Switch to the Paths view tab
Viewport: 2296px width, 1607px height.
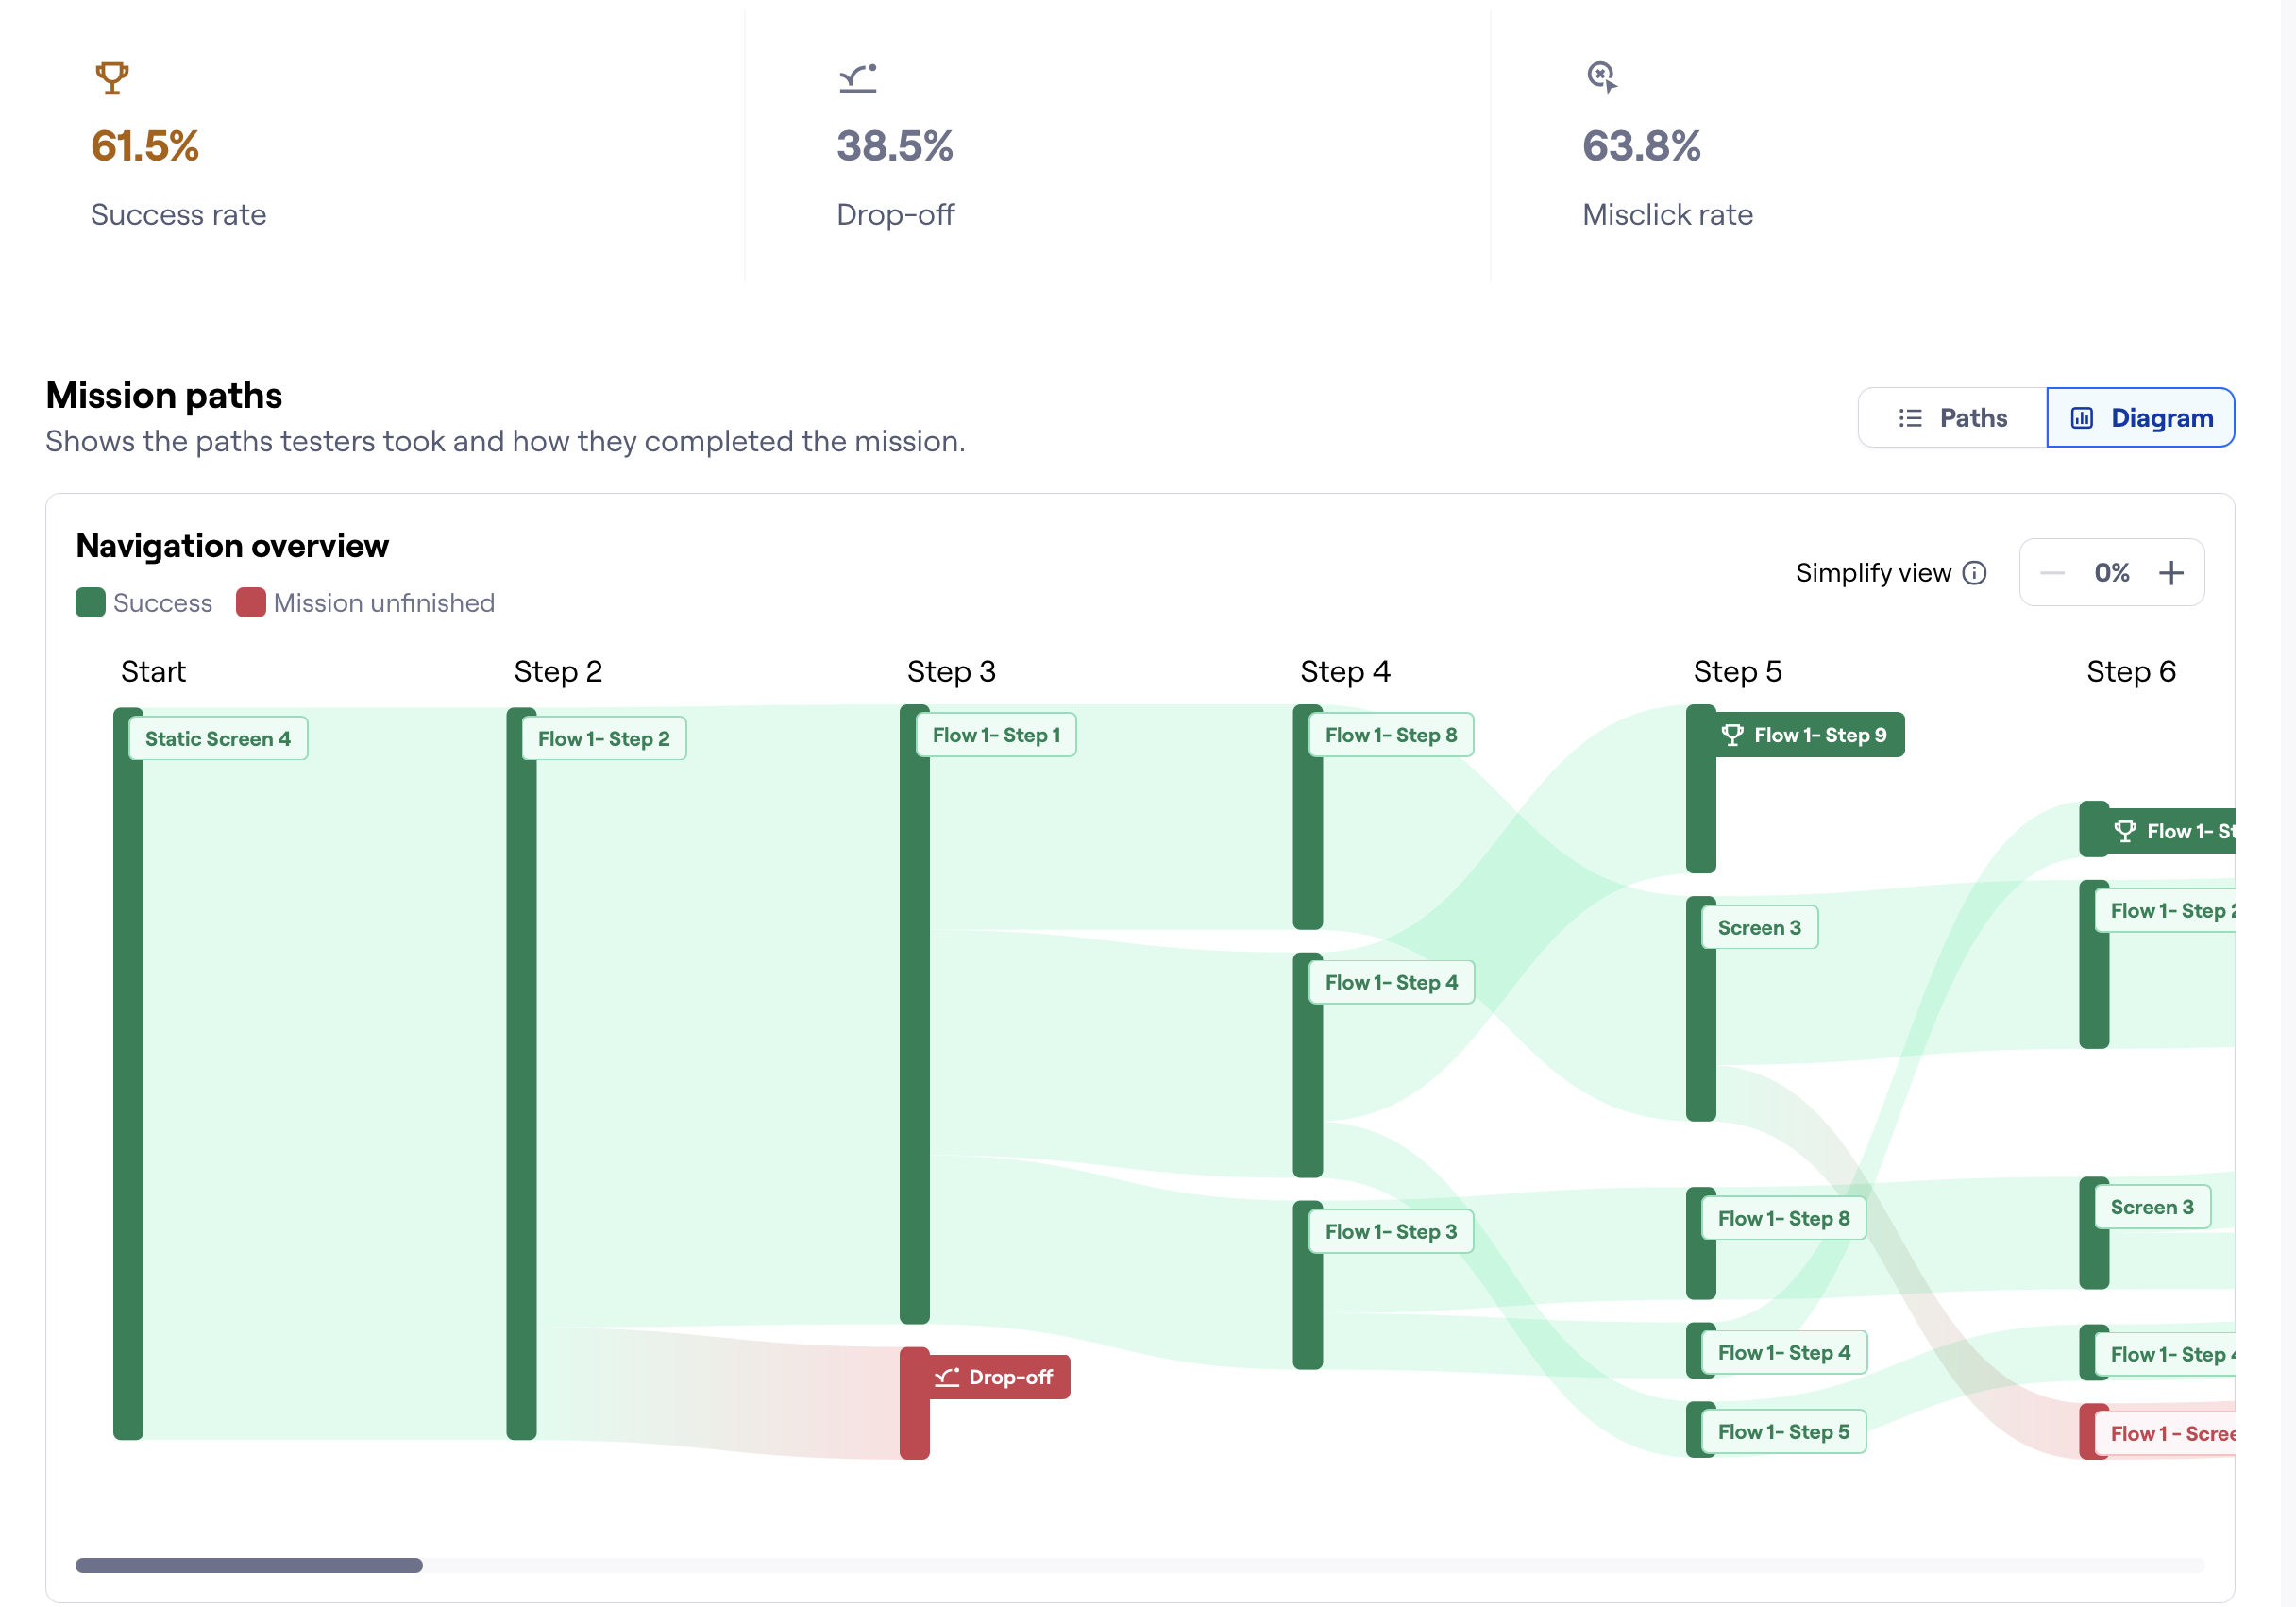click(1952, 418)
